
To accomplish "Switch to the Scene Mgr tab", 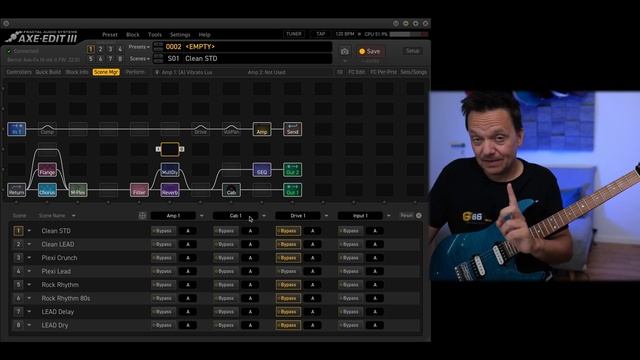I will click(x=106, y=72).
